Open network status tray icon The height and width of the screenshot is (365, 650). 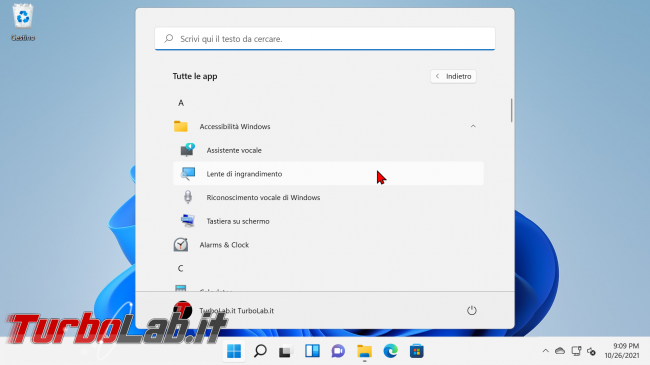576,351
